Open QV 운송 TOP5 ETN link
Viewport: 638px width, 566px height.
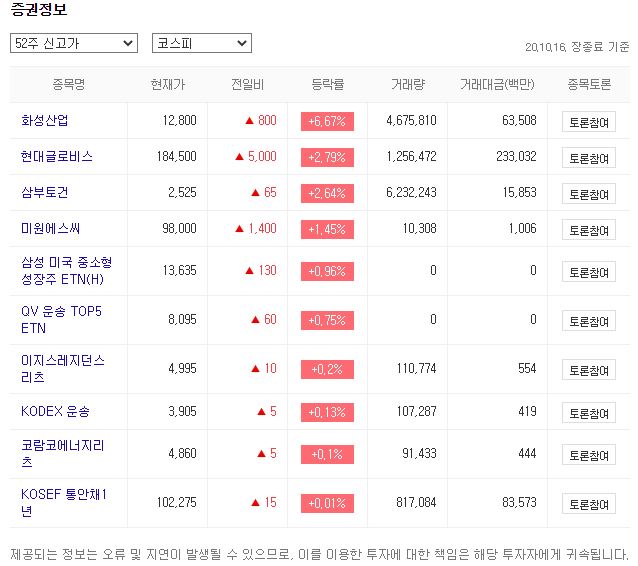pos(61,320)
